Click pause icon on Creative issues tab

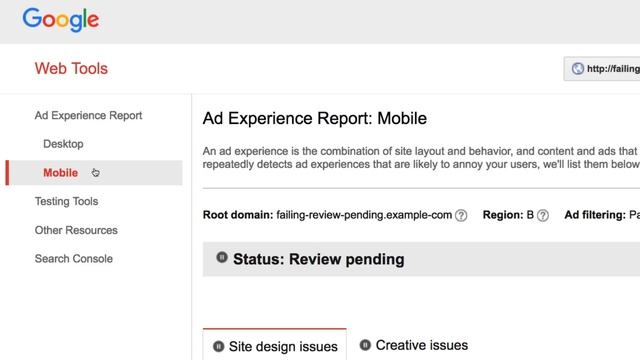(365, 345)
